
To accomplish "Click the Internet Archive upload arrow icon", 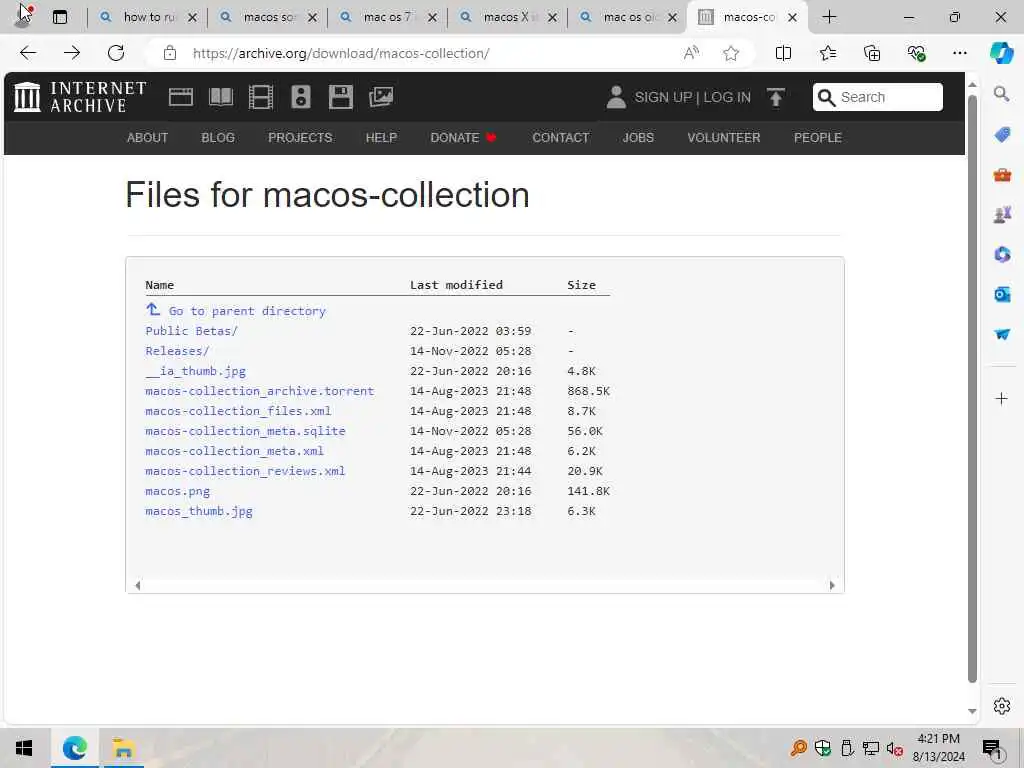I will coord(776,97).
